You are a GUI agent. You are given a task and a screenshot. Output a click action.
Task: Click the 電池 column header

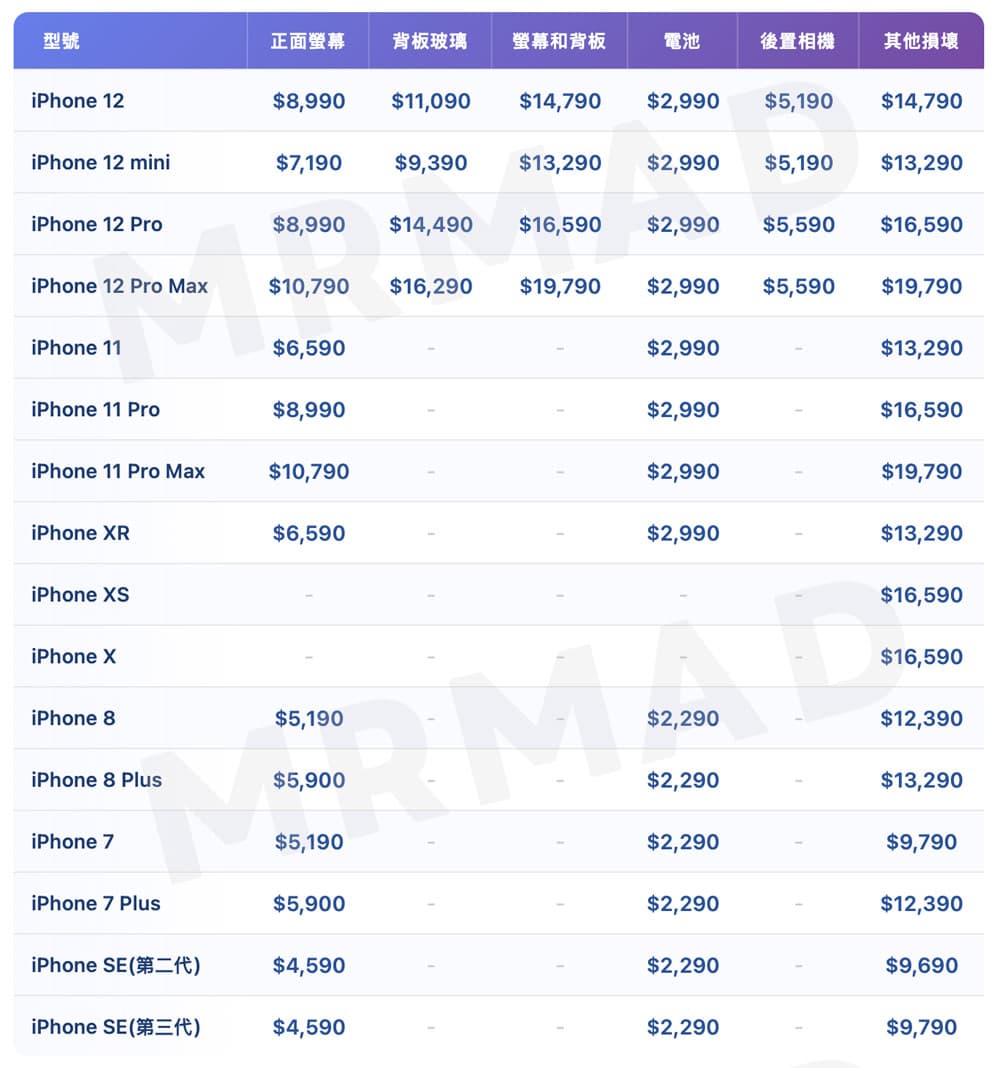tap(682, 41)
